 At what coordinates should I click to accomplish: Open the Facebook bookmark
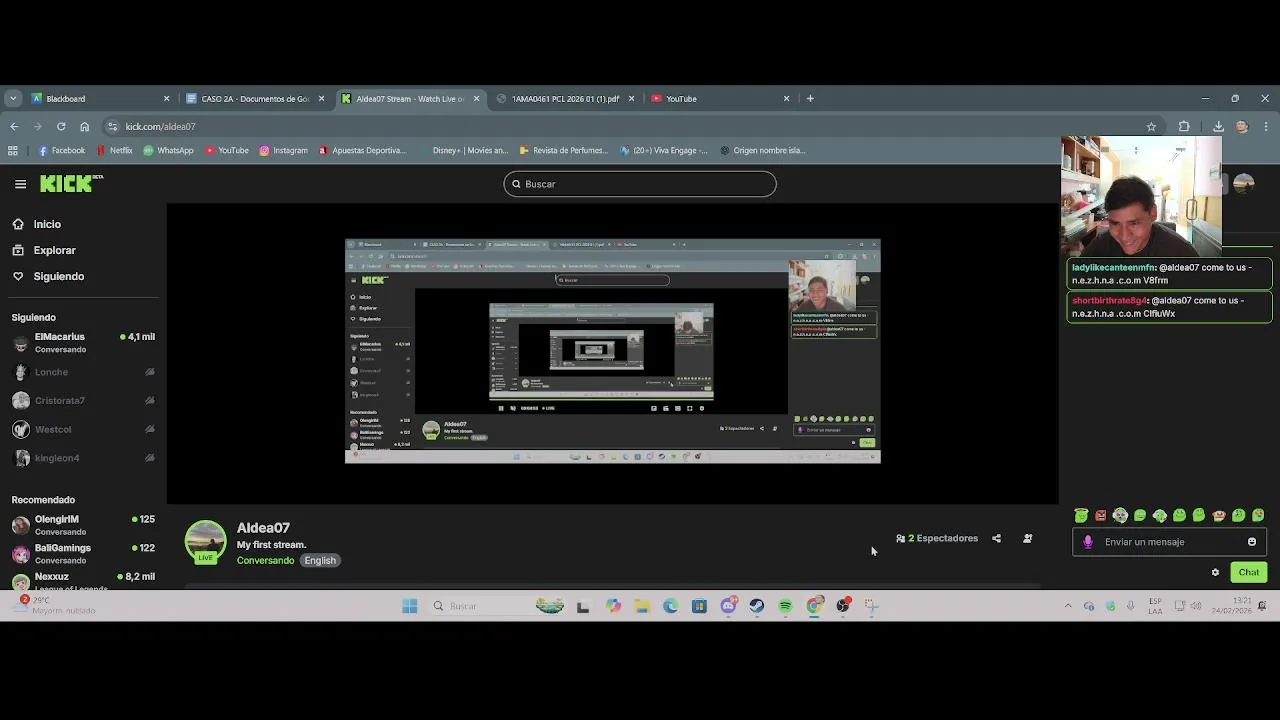pos(61,150)
